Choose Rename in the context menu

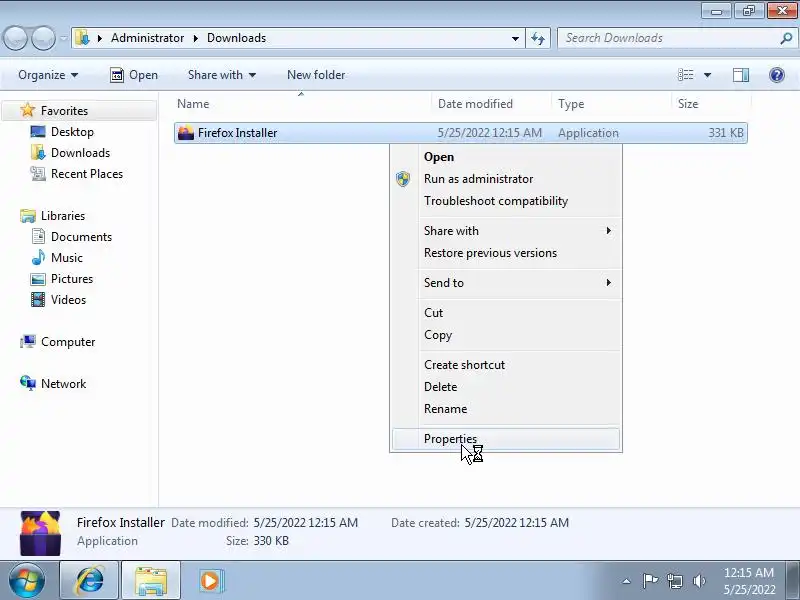coord(506,409)
